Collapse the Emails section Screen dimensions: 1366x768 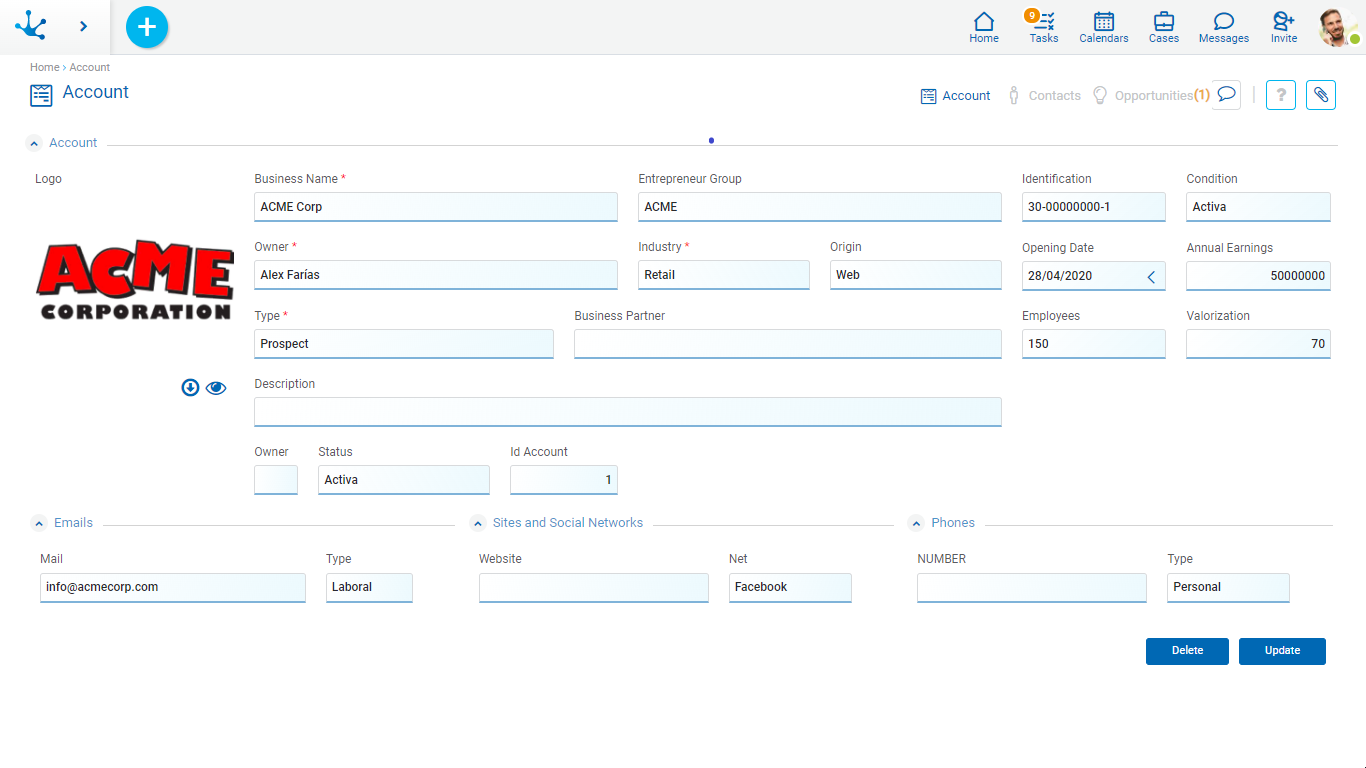pyautogui.click(x=39, y=523)
